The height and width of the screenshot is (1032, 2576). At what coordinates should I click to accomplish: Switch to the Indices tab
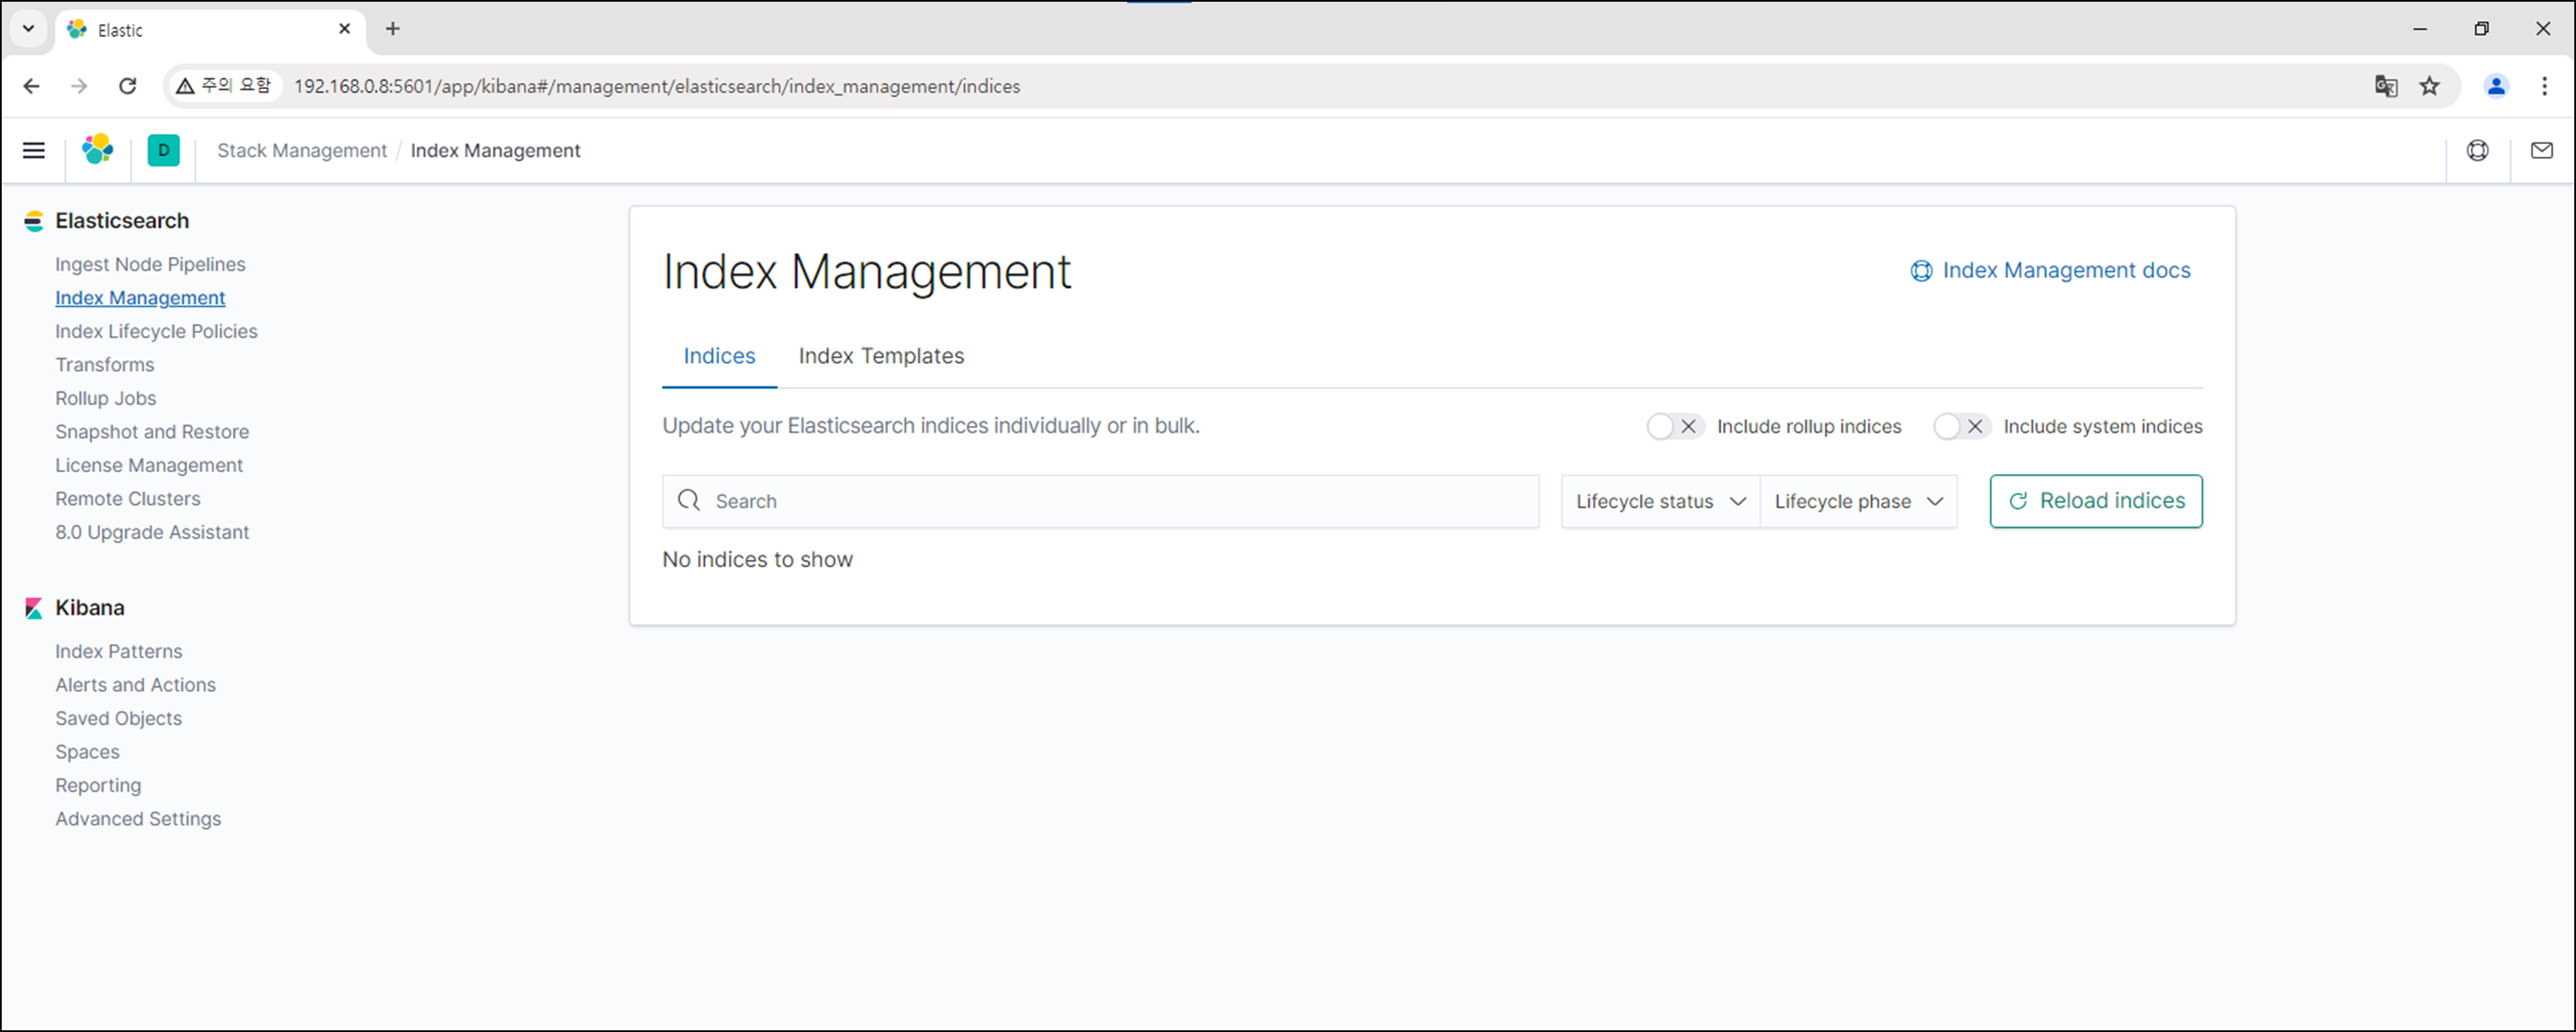(x=719, y=356)
